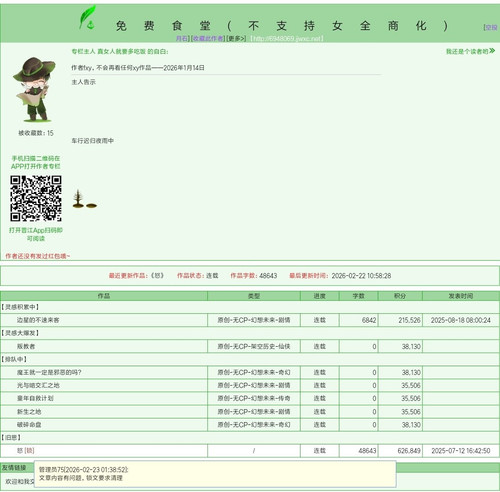Click the 类型 column header
The height and width of the screenshot is (492, 500).
pyautogui.click(x=254, y=296)
